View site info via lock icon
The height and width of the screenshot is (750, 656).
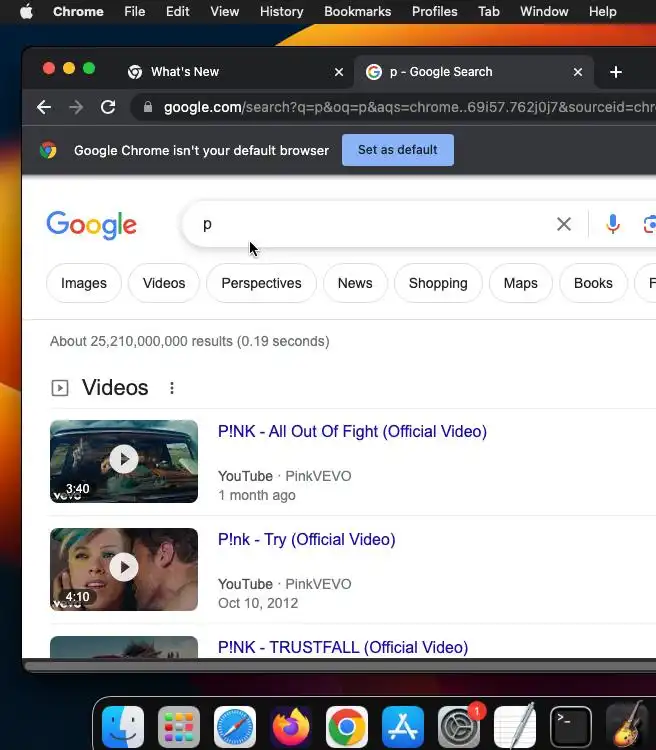(148, 107)
